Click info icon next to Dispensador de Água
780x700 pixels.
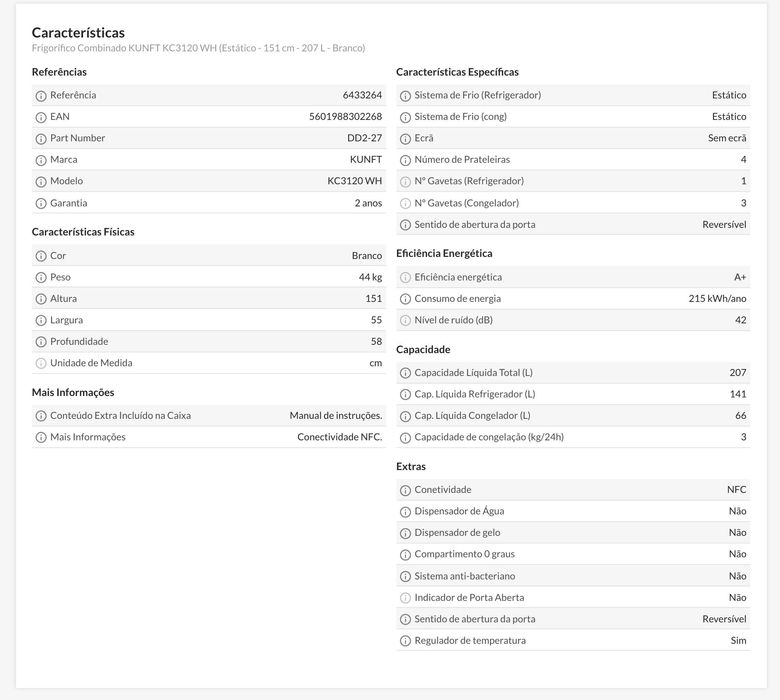click(405, 512)
